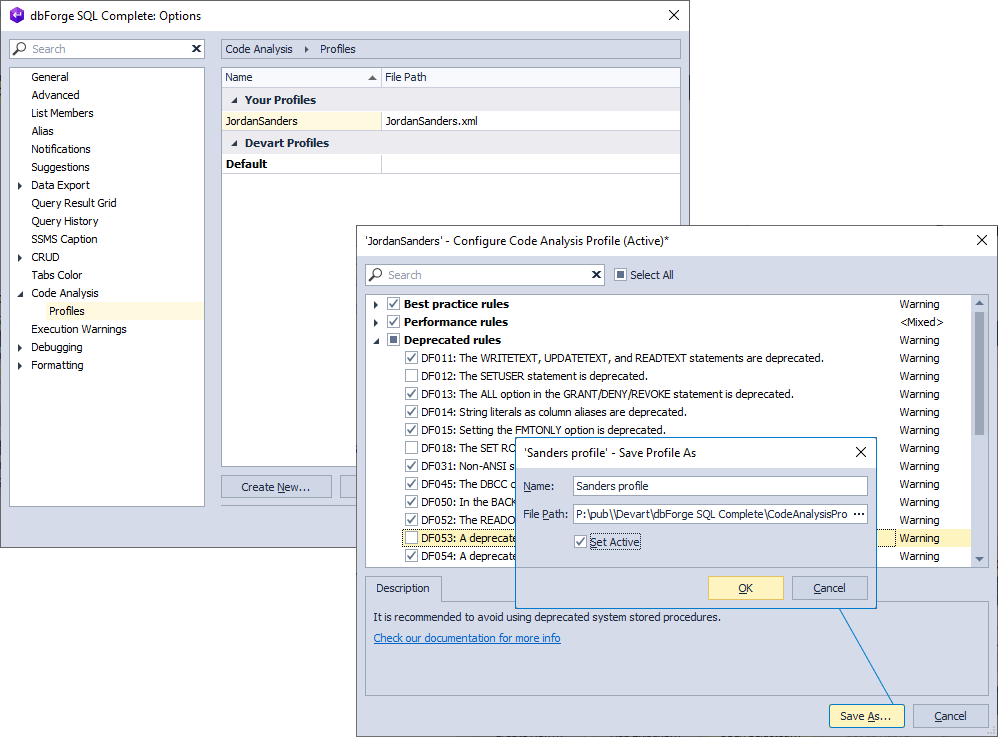Click the dbForge logo icon in Options title bar
The height and width of the screenshot is (737, 998).
pyautogui.click(x=17, y=15)
